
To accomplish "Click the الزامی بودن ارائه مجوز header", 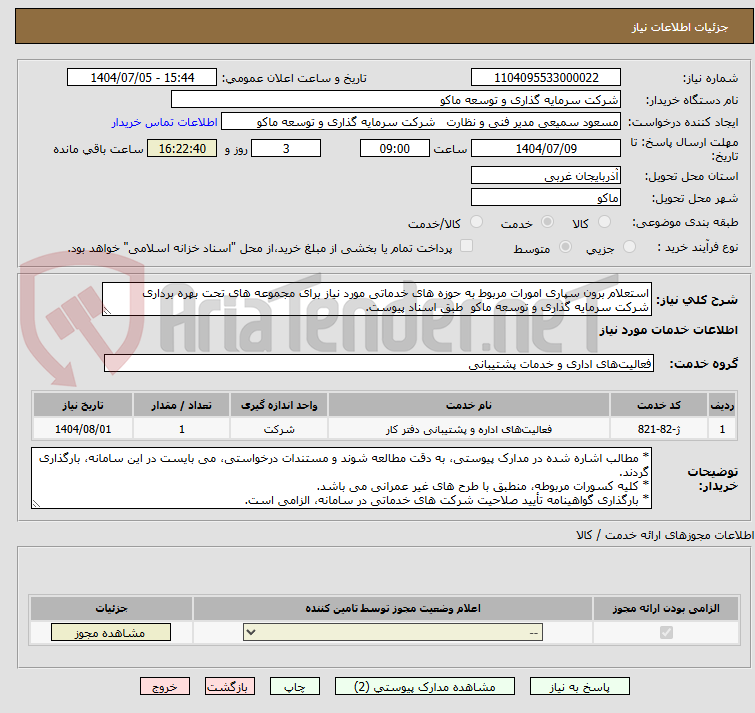I will [x=666, y=609].
